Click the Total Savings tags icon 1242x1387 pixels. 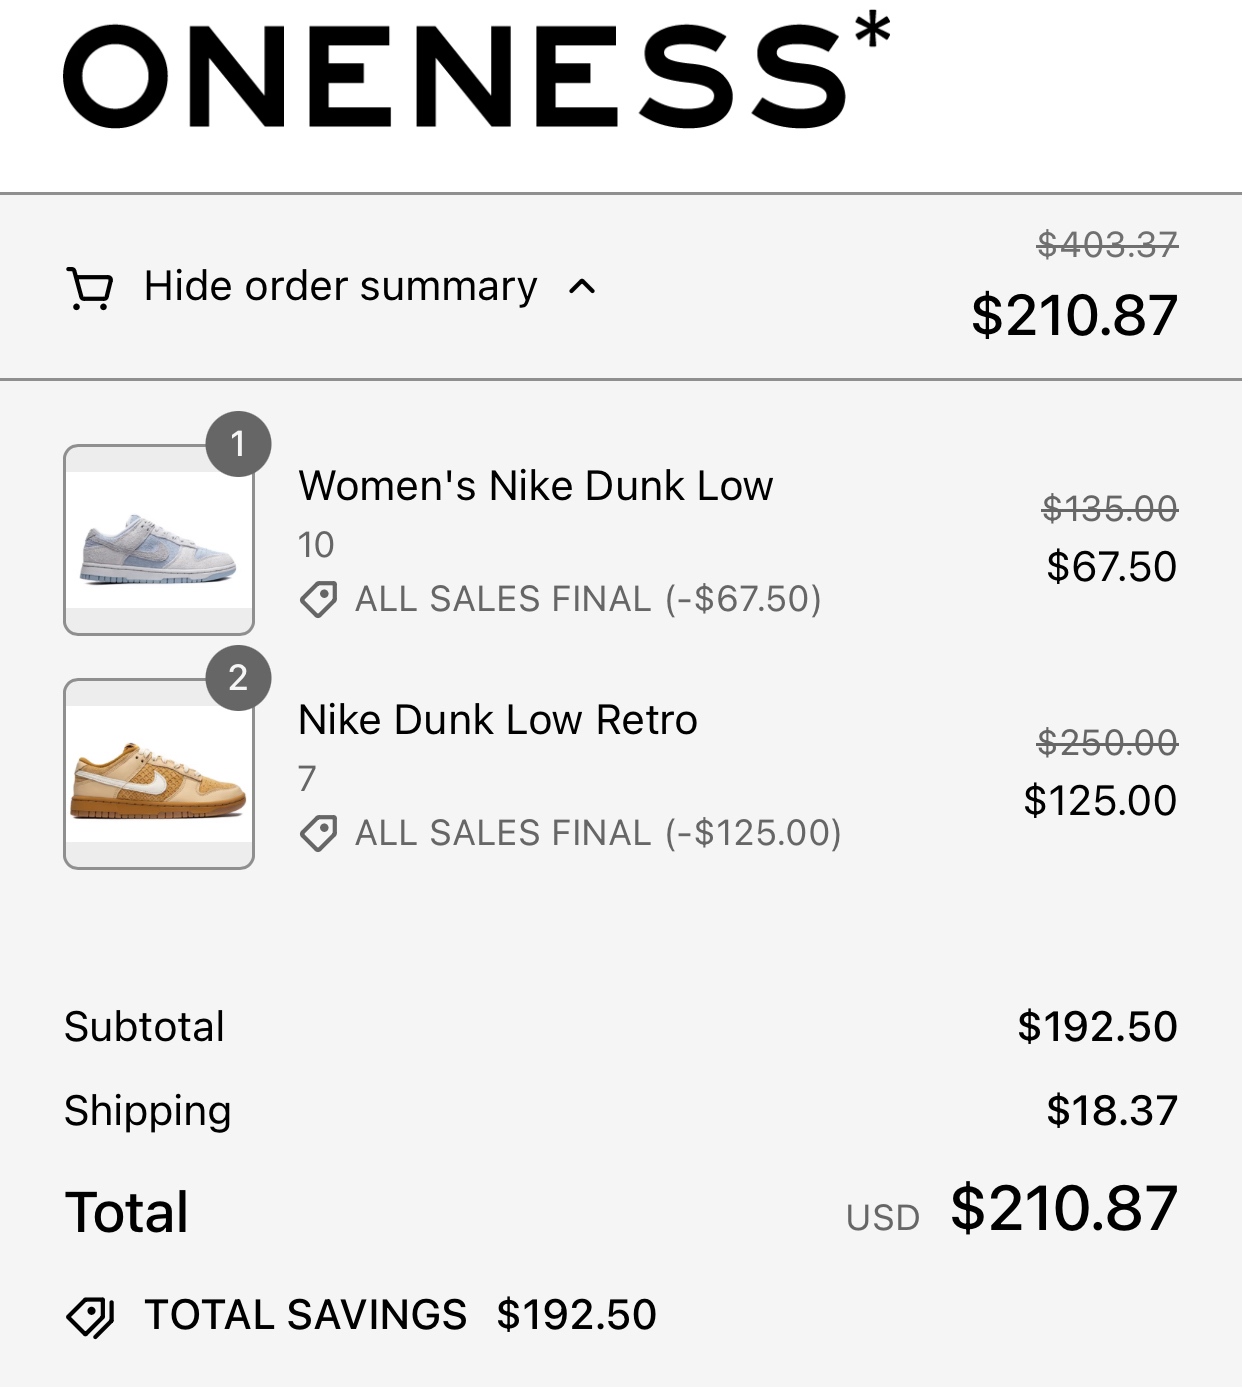90,1316
